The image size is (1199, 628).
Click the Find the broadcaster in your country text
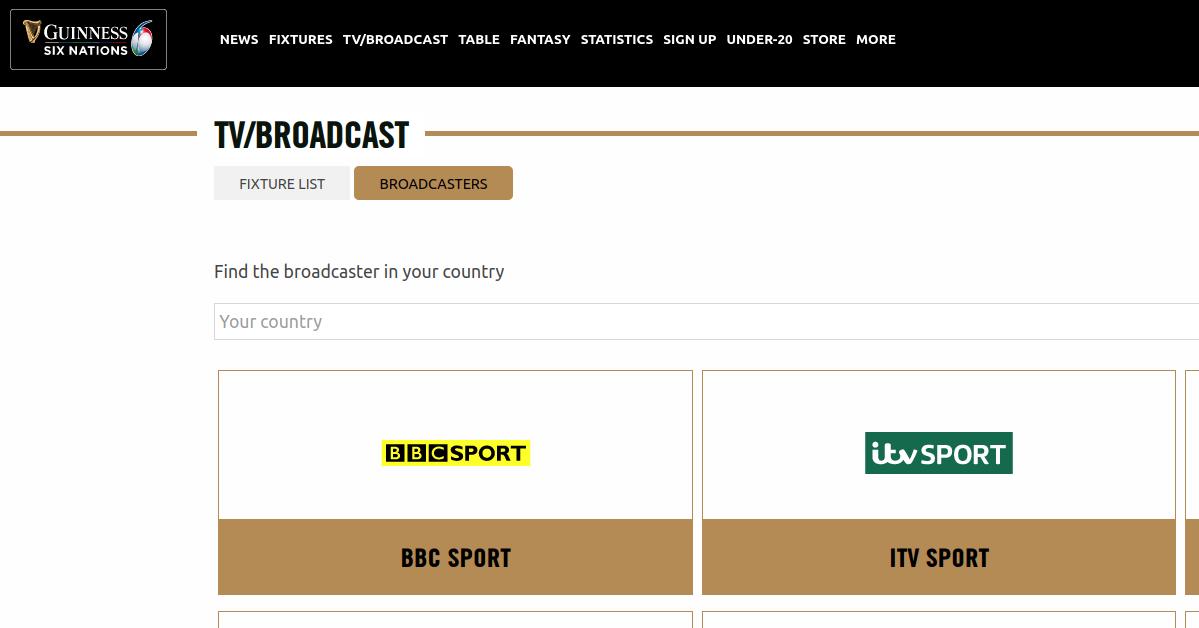359,272
